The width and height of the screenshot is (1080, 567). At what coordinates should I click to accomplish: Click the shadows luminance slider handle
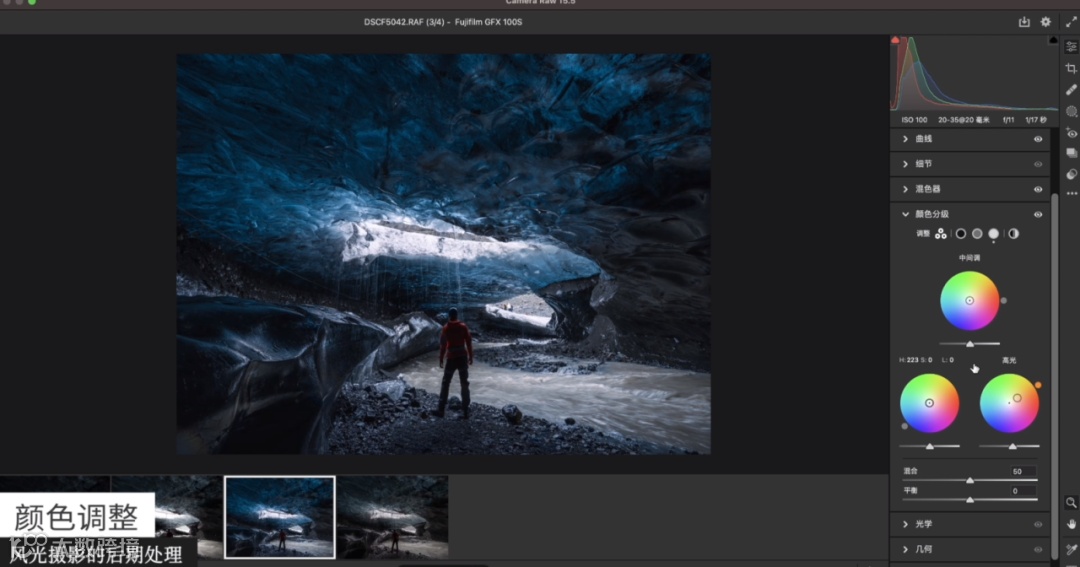(930, 446)
